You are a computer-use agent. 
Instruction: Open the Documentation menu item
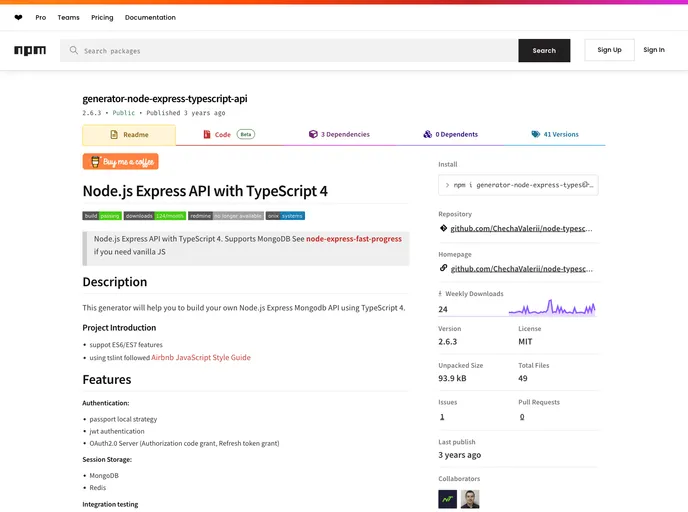coord(150,18)
